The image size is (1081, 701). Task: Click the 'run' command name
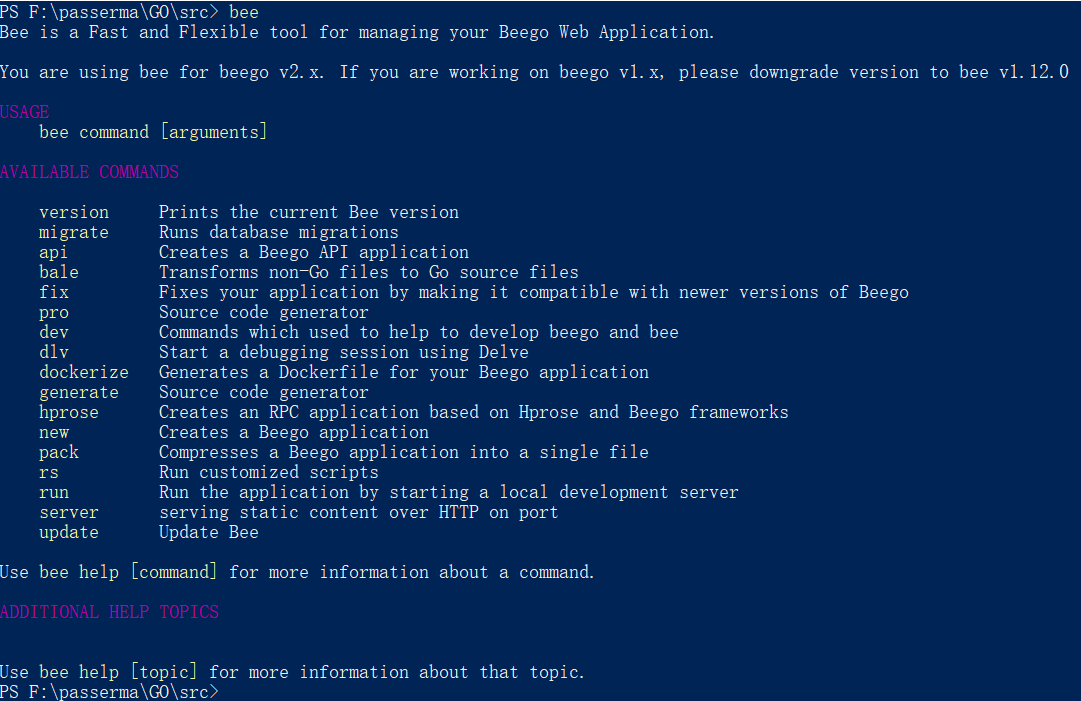pos(54,493)
